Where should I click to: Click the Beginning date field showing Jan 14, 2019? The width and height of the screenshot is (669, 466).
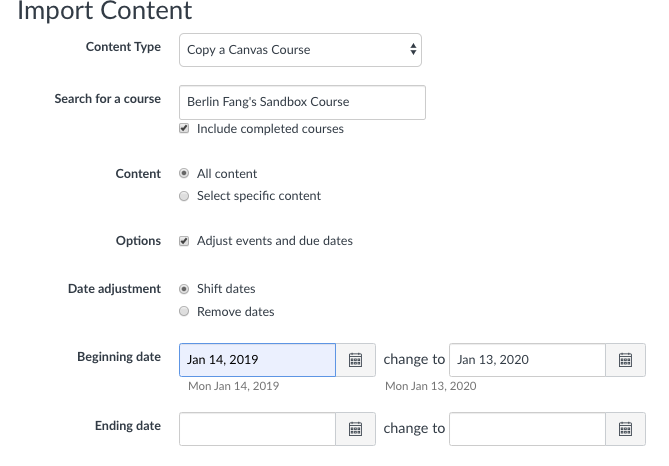[x=257, y=360]
